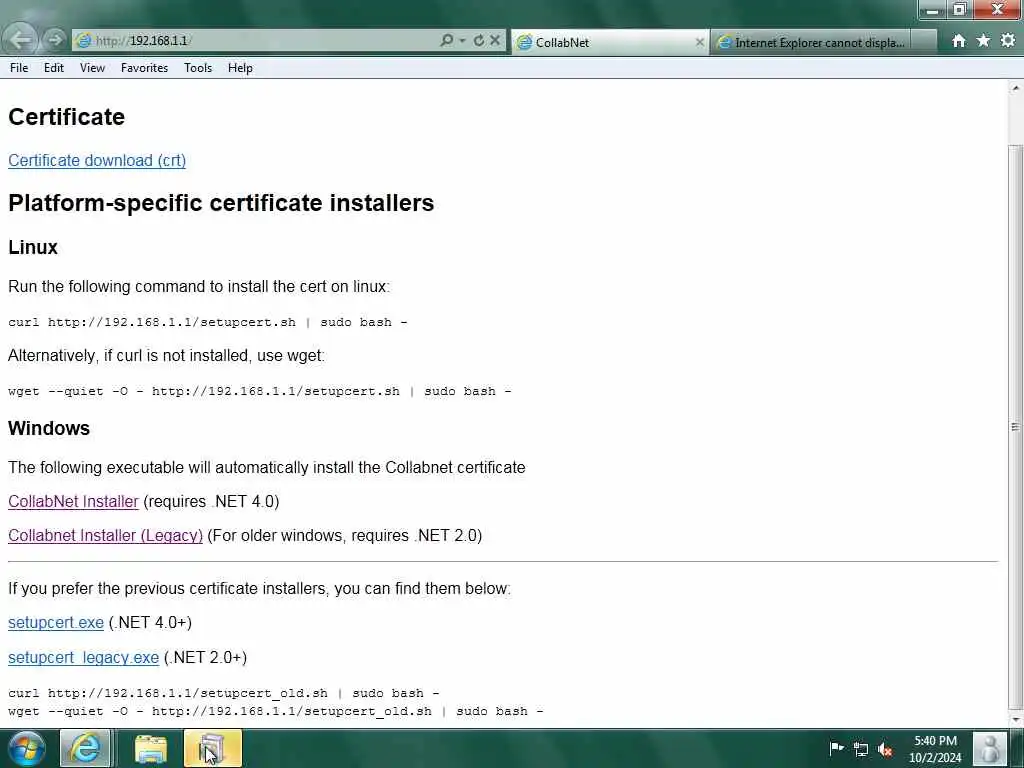Click the Platform-specific certificate installers heading

pyautogui.click(x=221, y=203)
